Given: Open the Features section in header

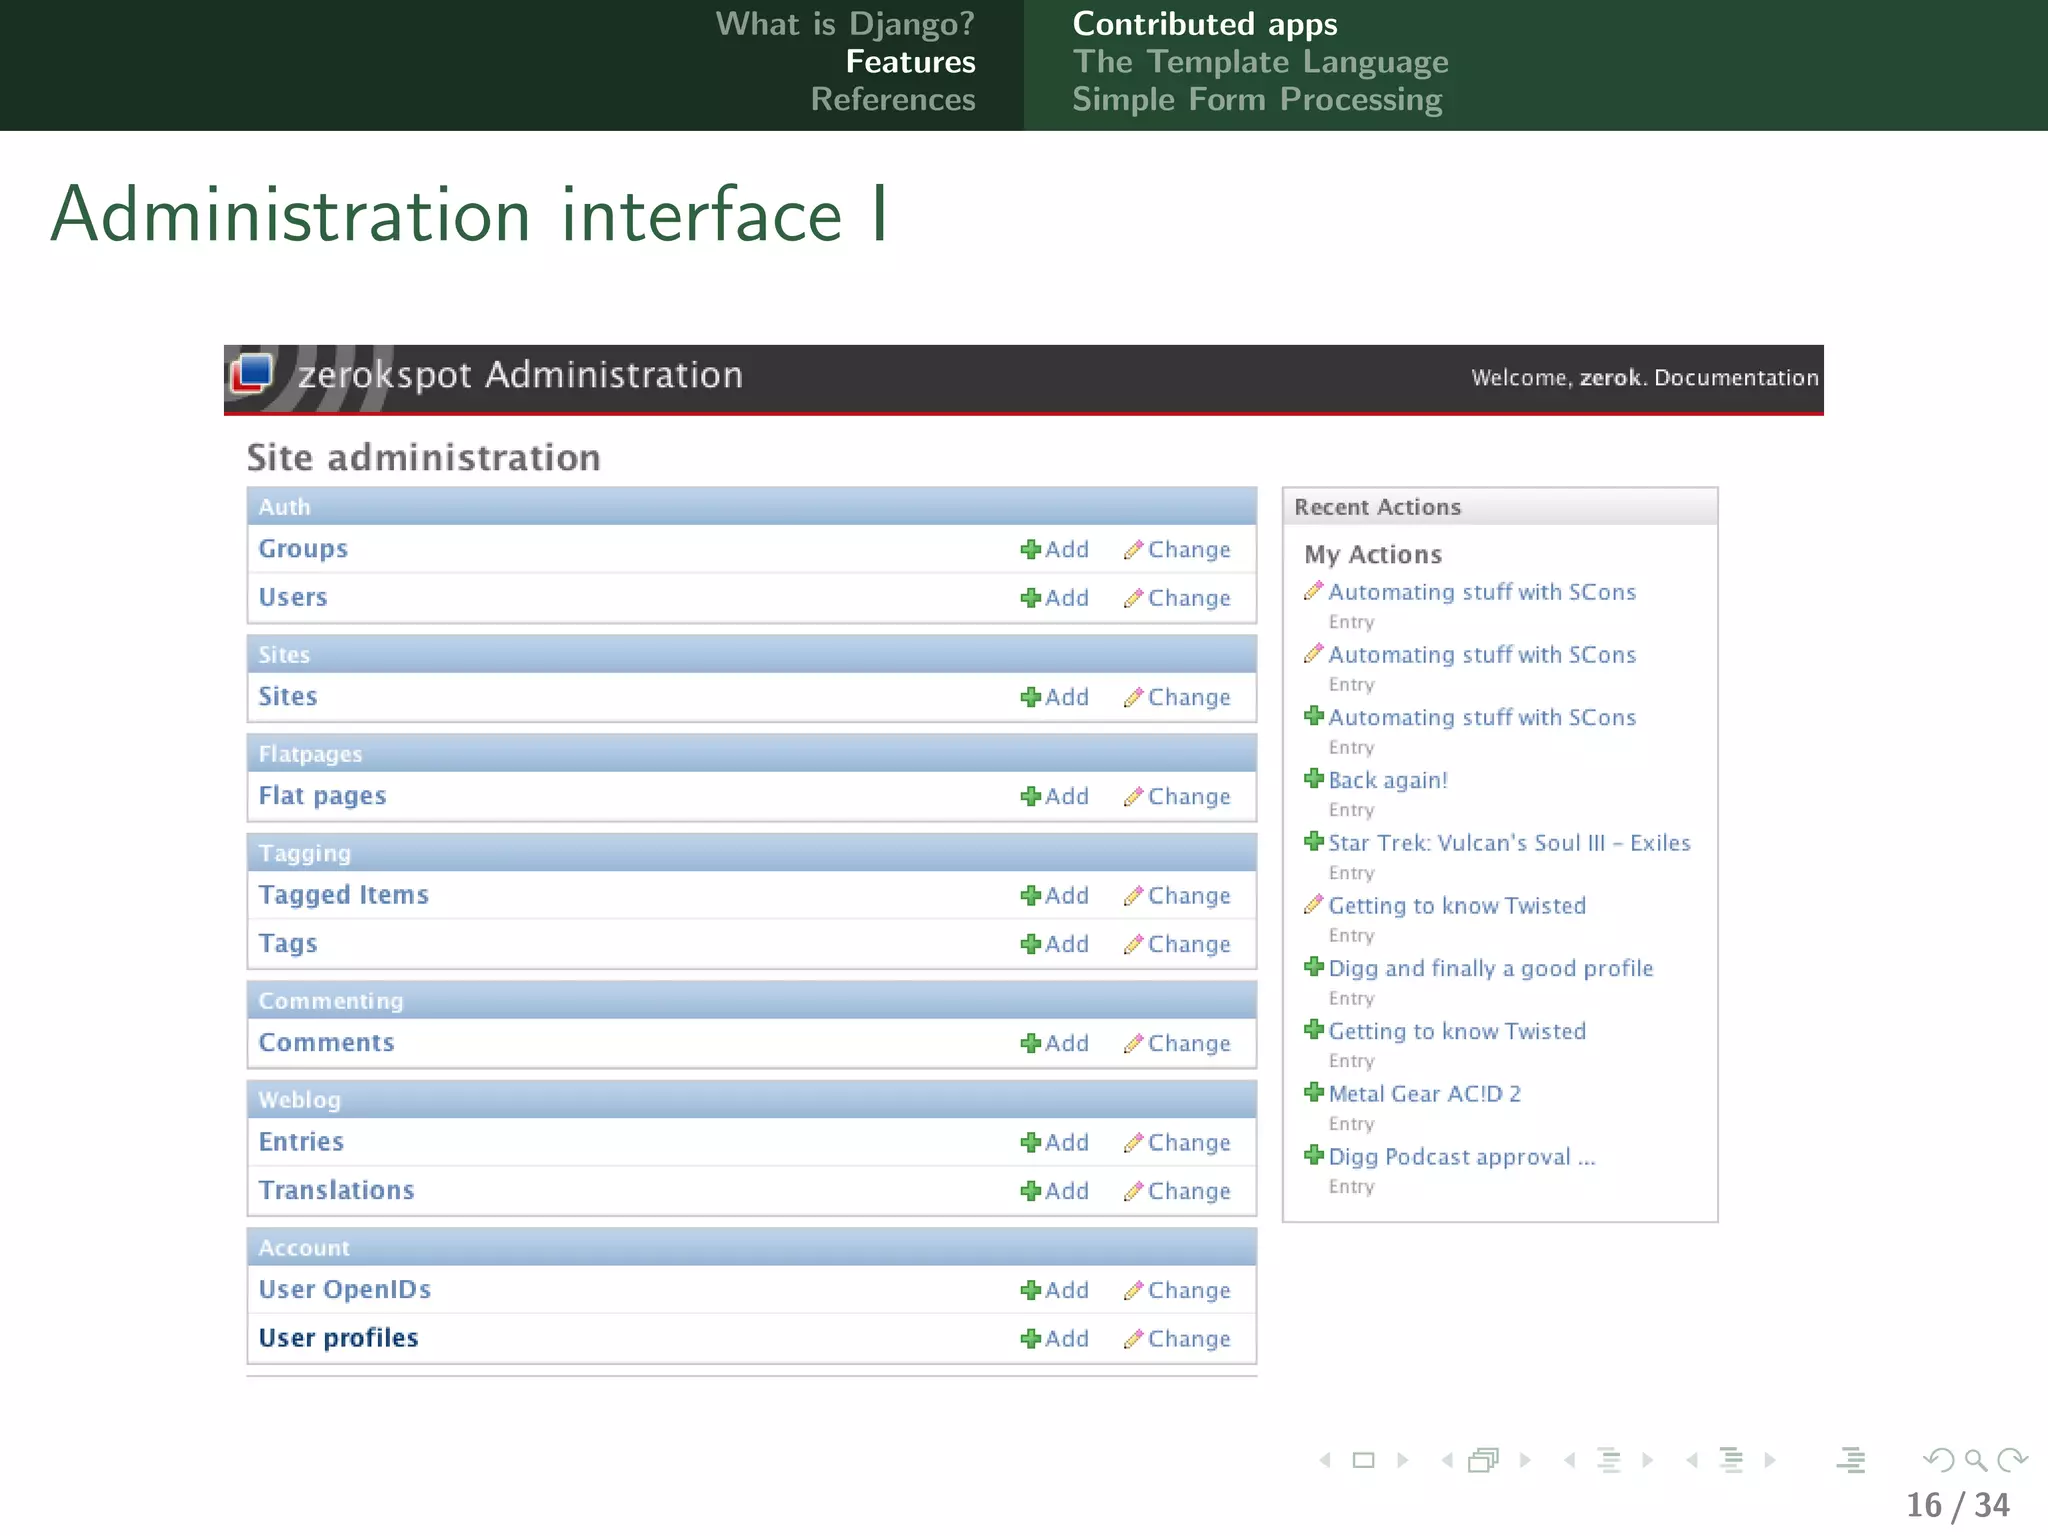Looking at the screenshot, I should [910, 62].
